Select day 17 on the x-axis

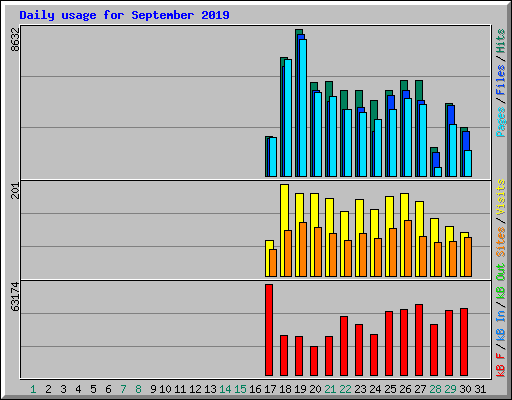[270, 389]
